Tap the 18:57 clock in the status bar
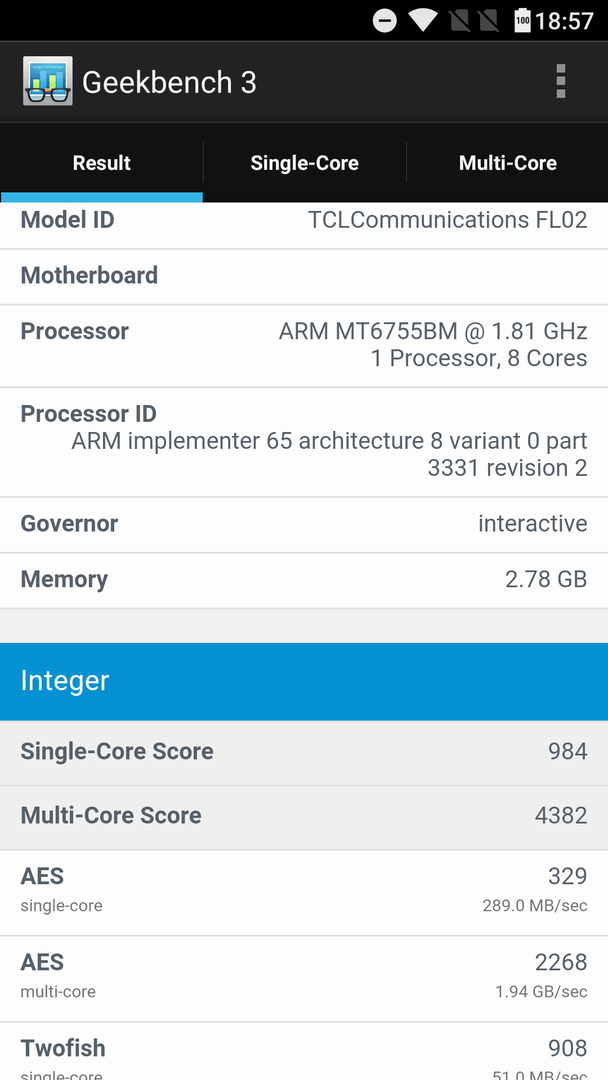Screen dimensions: 608x1080 point(564,21)
